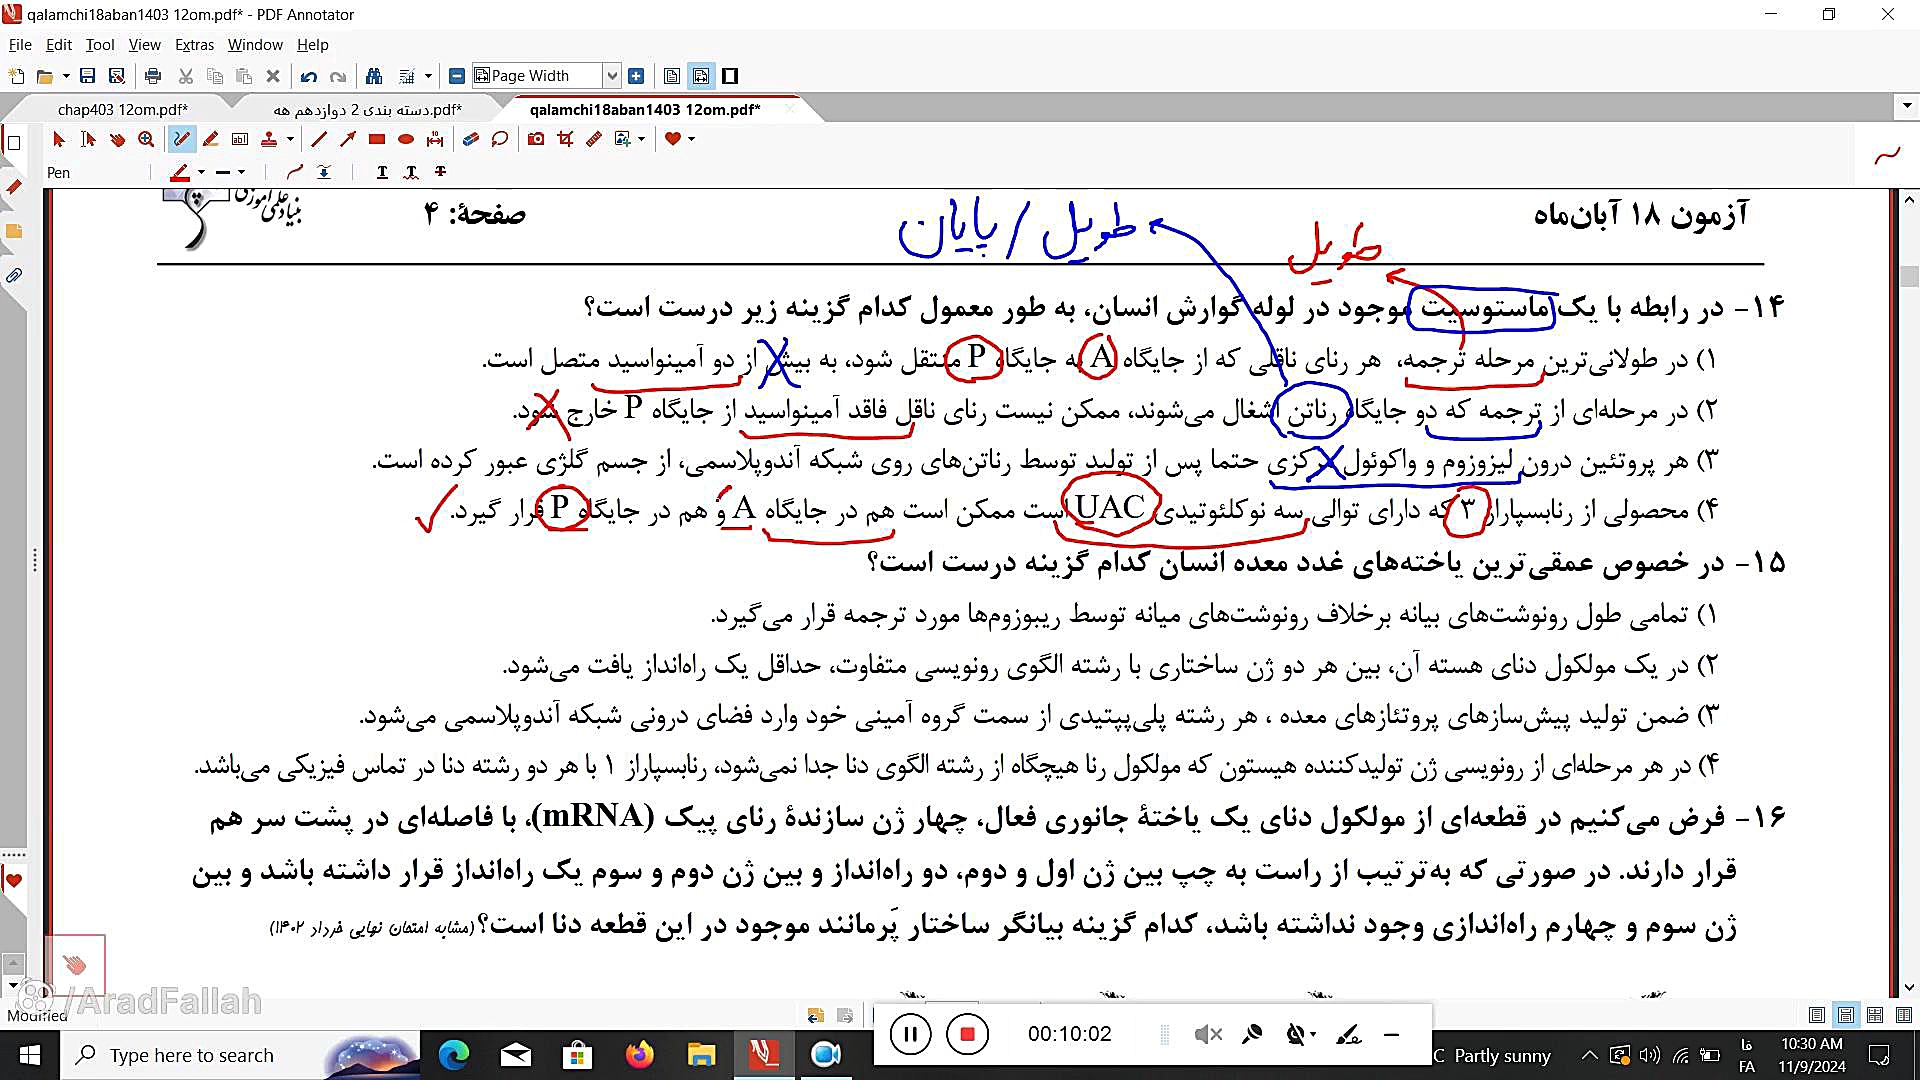Image resolution: width=1920 pixels, height=1080 pixels.
Task: Expand the pen color dropdown arrow
Action: [x=201, y=172]
